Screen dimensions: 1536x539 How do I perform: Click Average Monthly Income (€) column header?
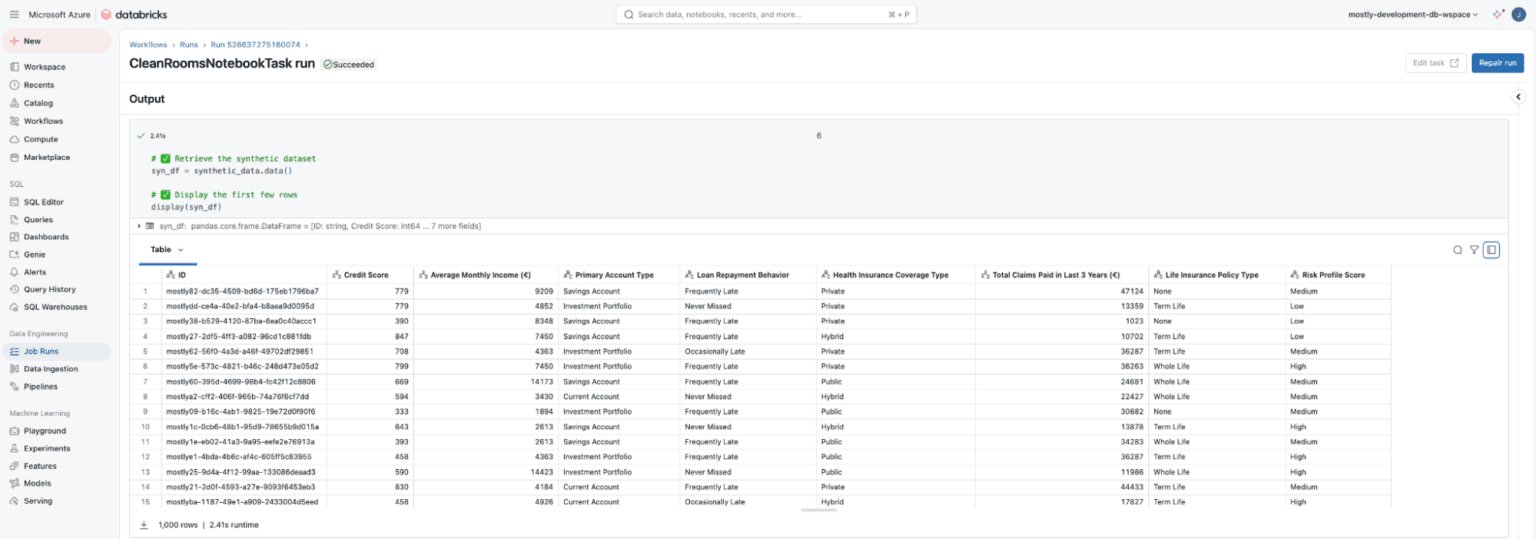point(486,275)
